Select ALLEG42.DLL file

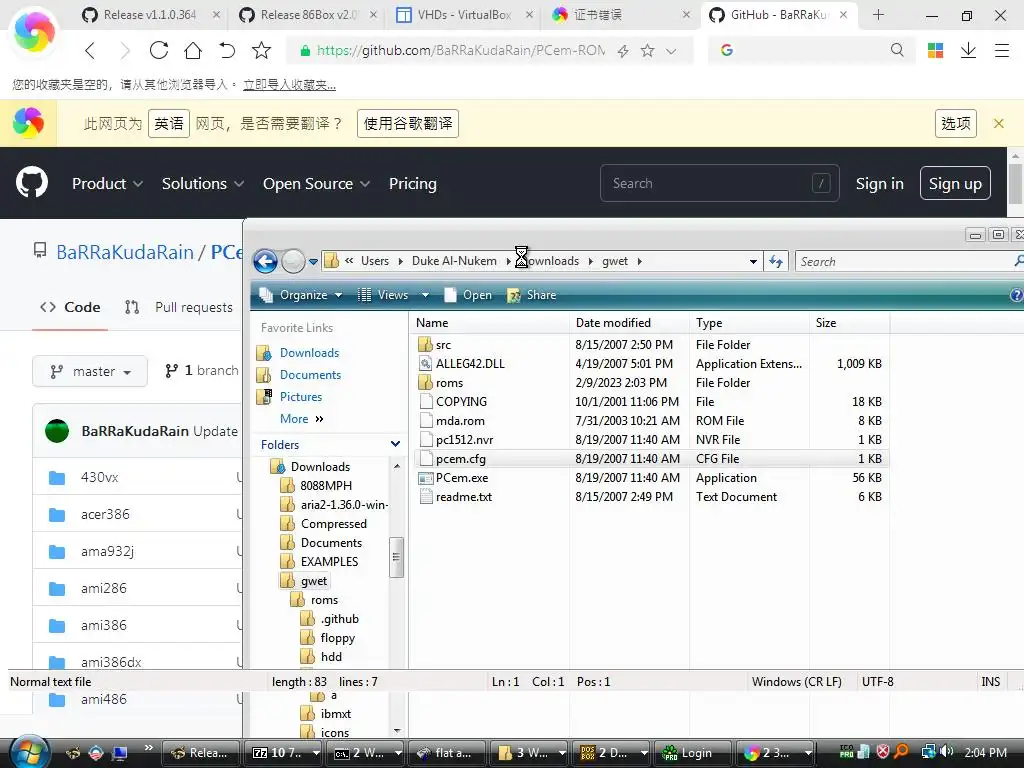coord(470,364)
